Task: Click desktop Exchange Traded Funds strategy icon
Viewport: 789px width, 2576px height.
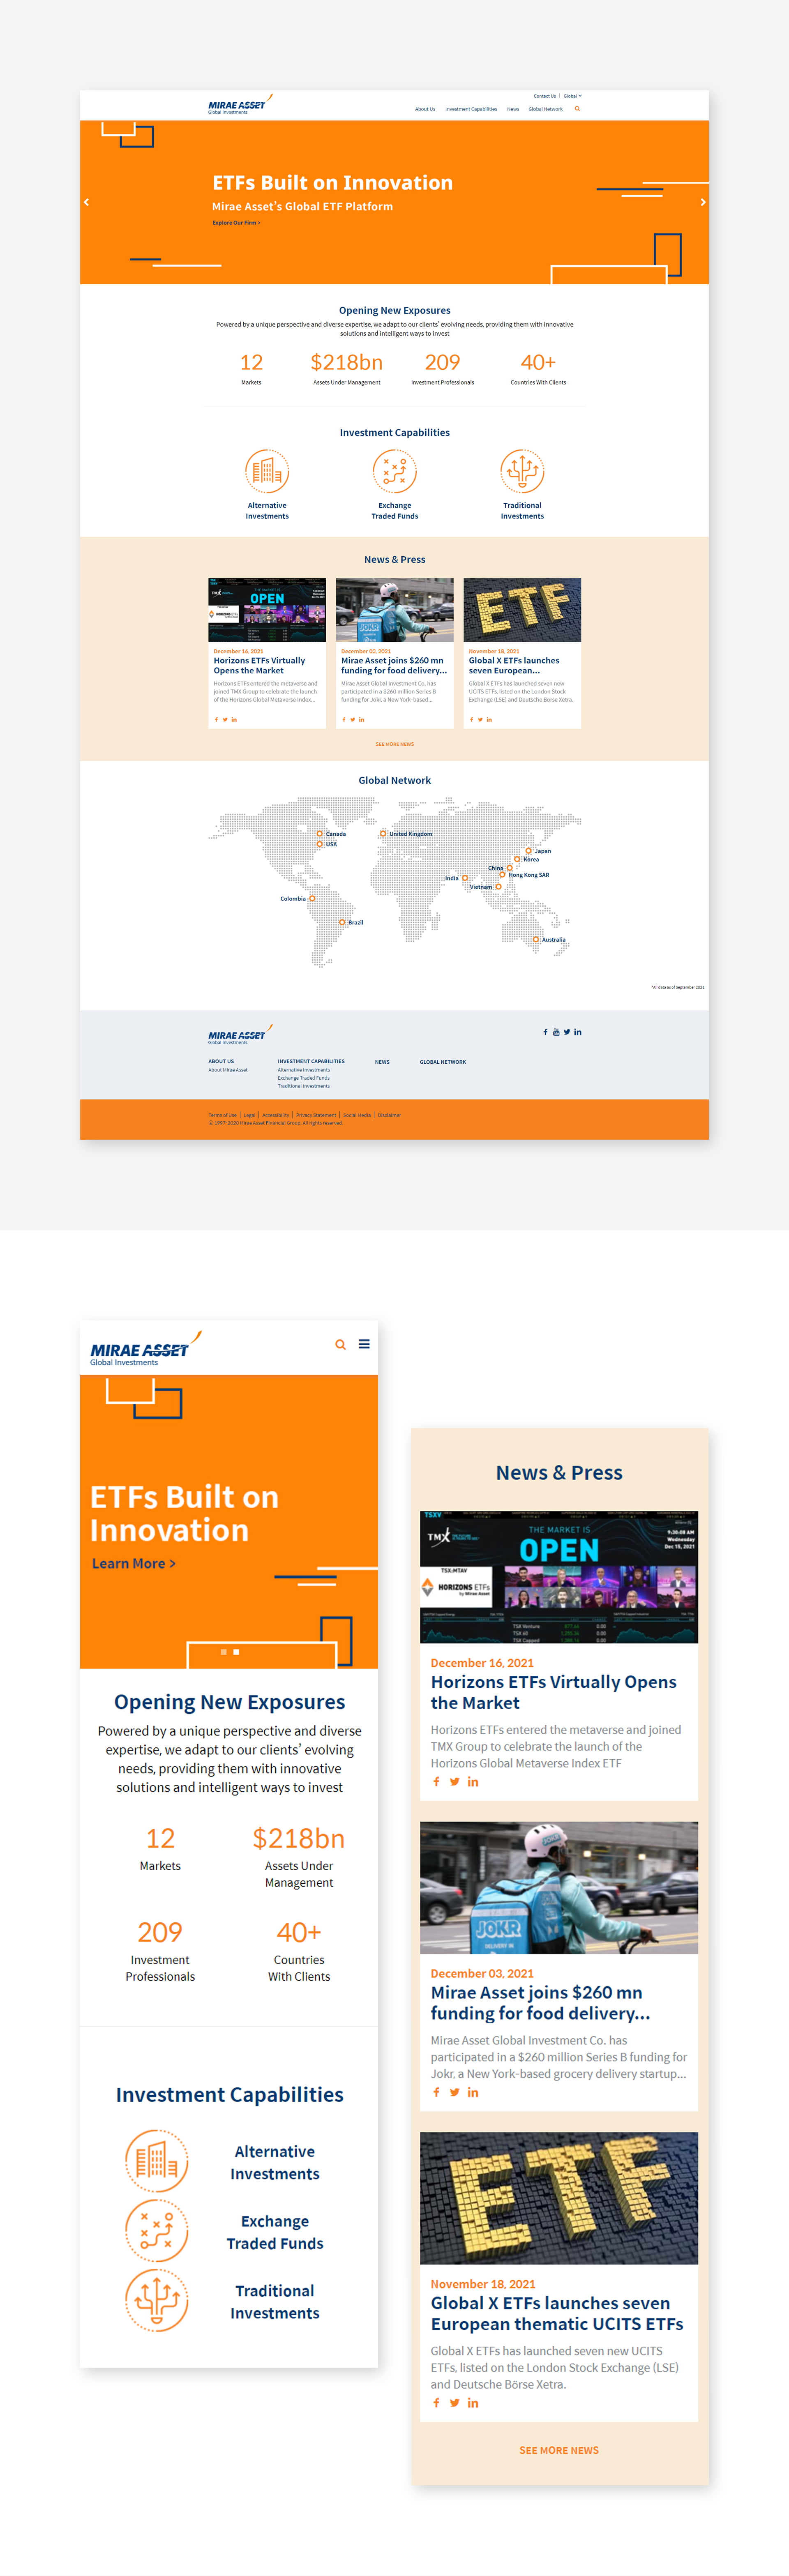Action: [395, 471]
